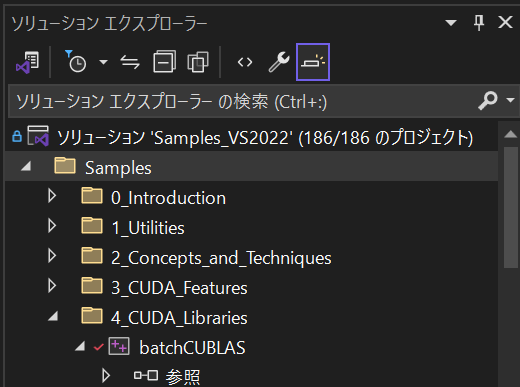Switch between solution and folder views icon

tap(28, 62)
